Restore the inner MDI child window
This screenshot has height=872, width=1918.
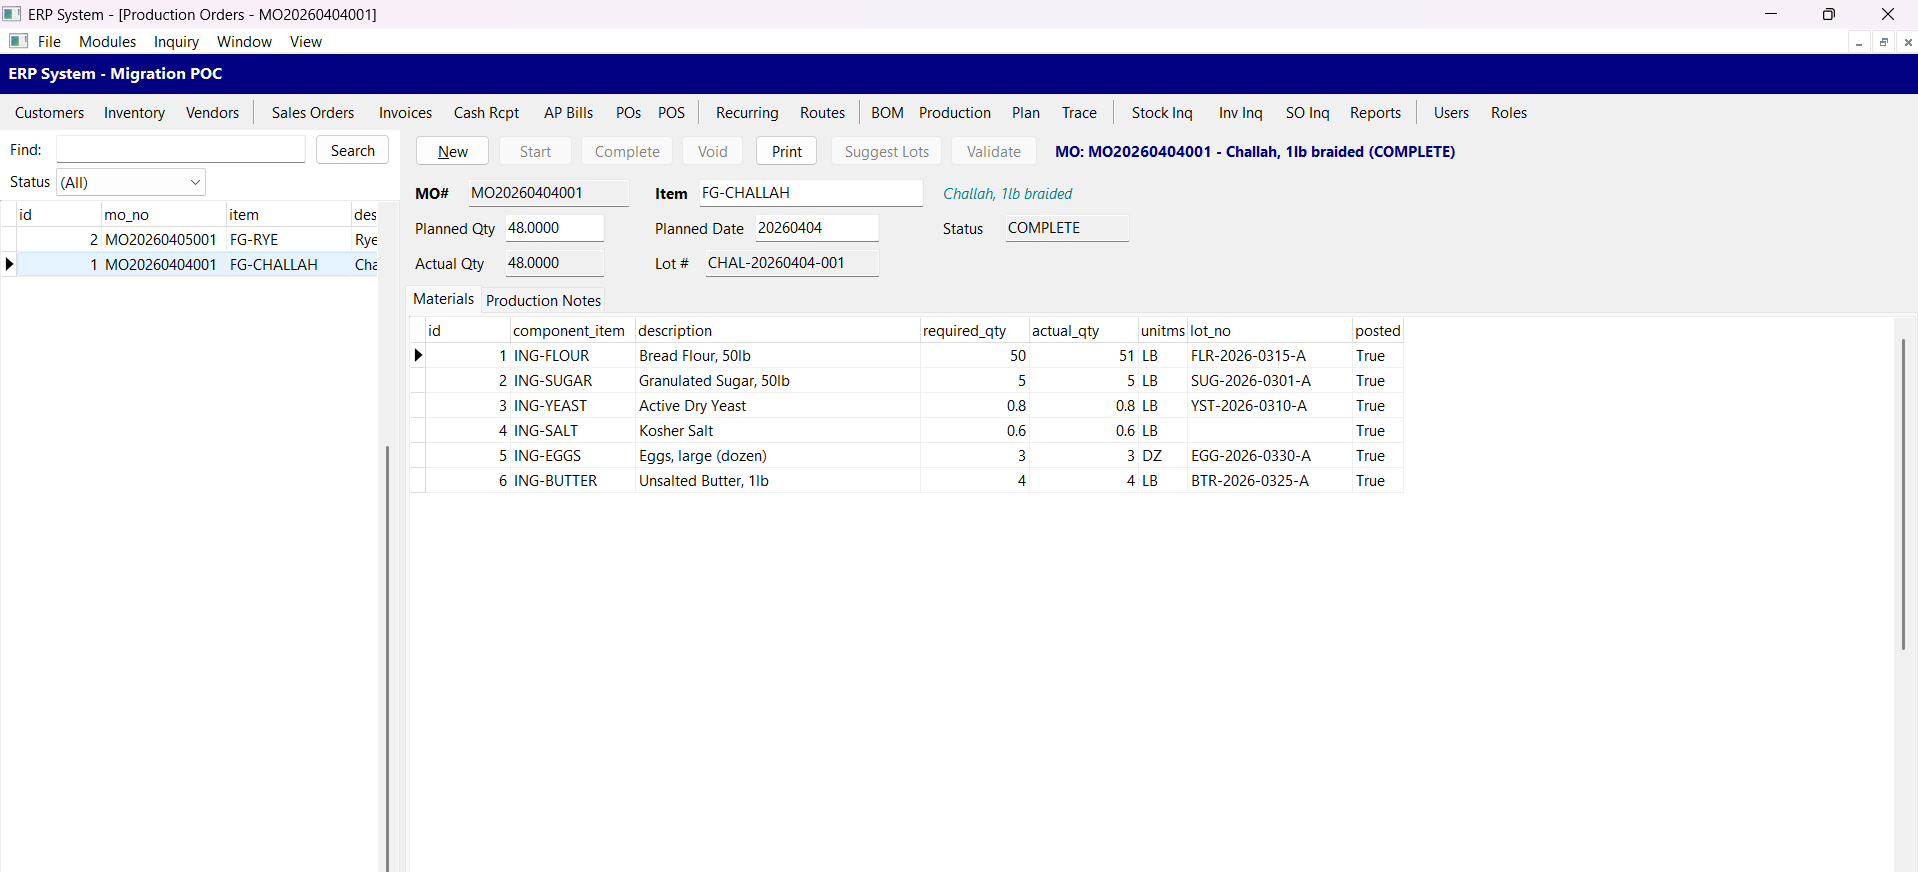point(1884,42)
